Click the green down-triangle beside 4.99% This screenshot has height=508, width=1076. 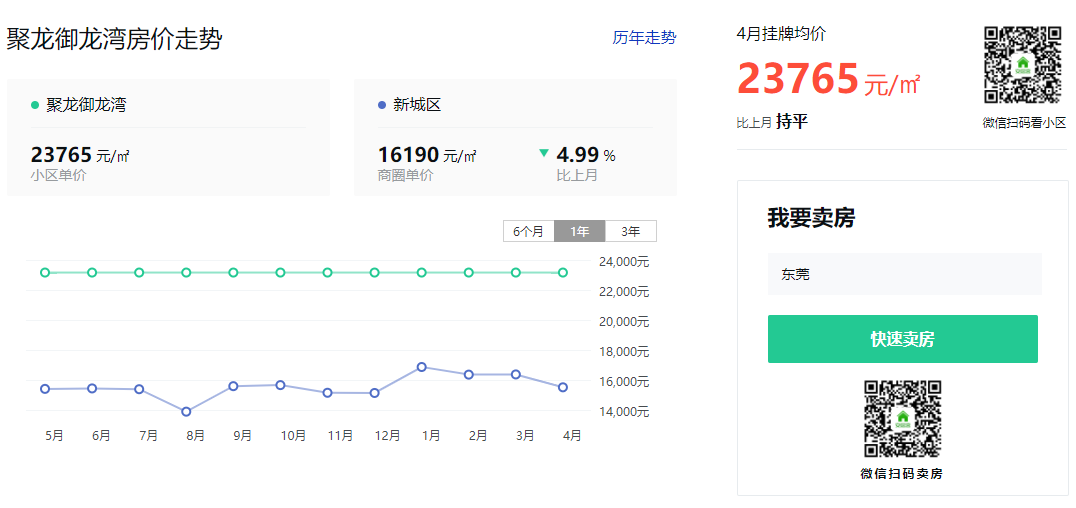coord(544,153)
